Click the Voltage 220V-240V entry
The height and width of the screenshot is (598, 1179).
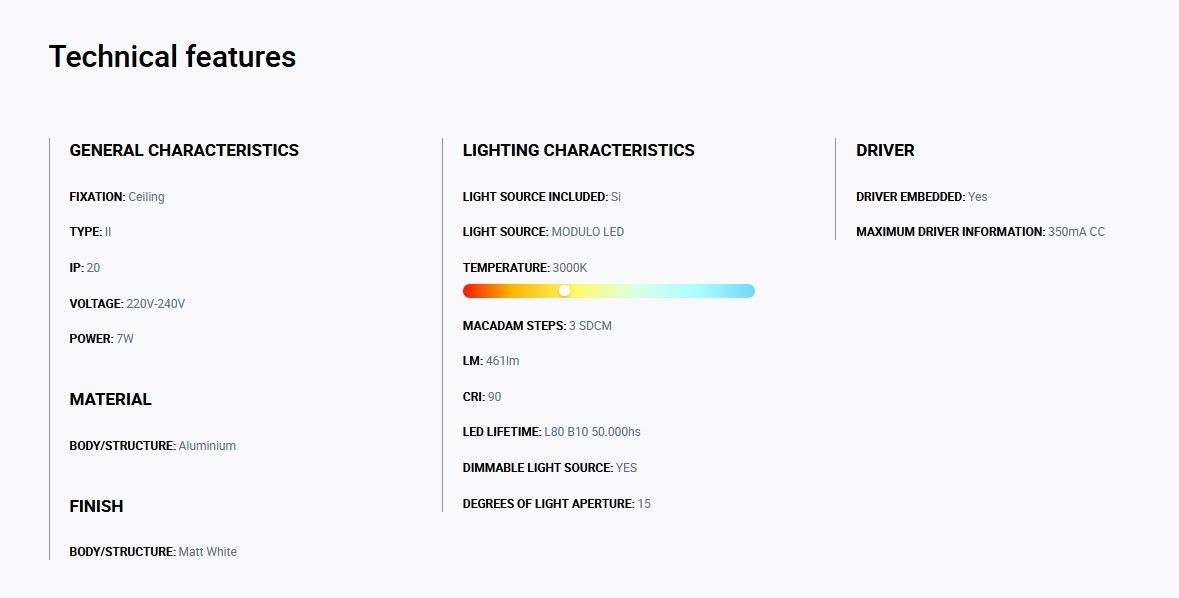127,304
